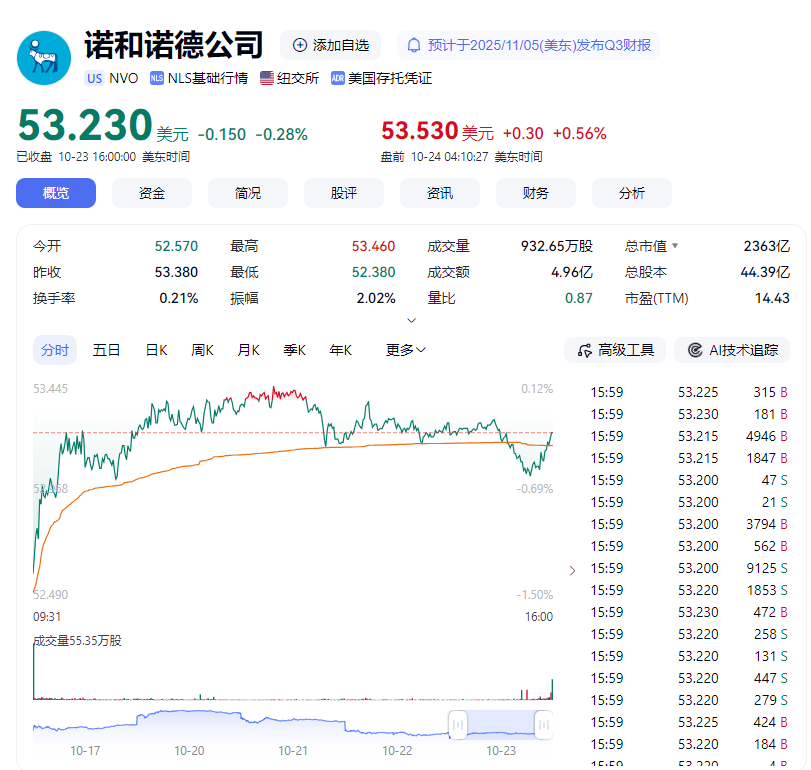Select the 分时 chart period
The height and width of the screenshot is (770, 811).
tap(55, 350)
